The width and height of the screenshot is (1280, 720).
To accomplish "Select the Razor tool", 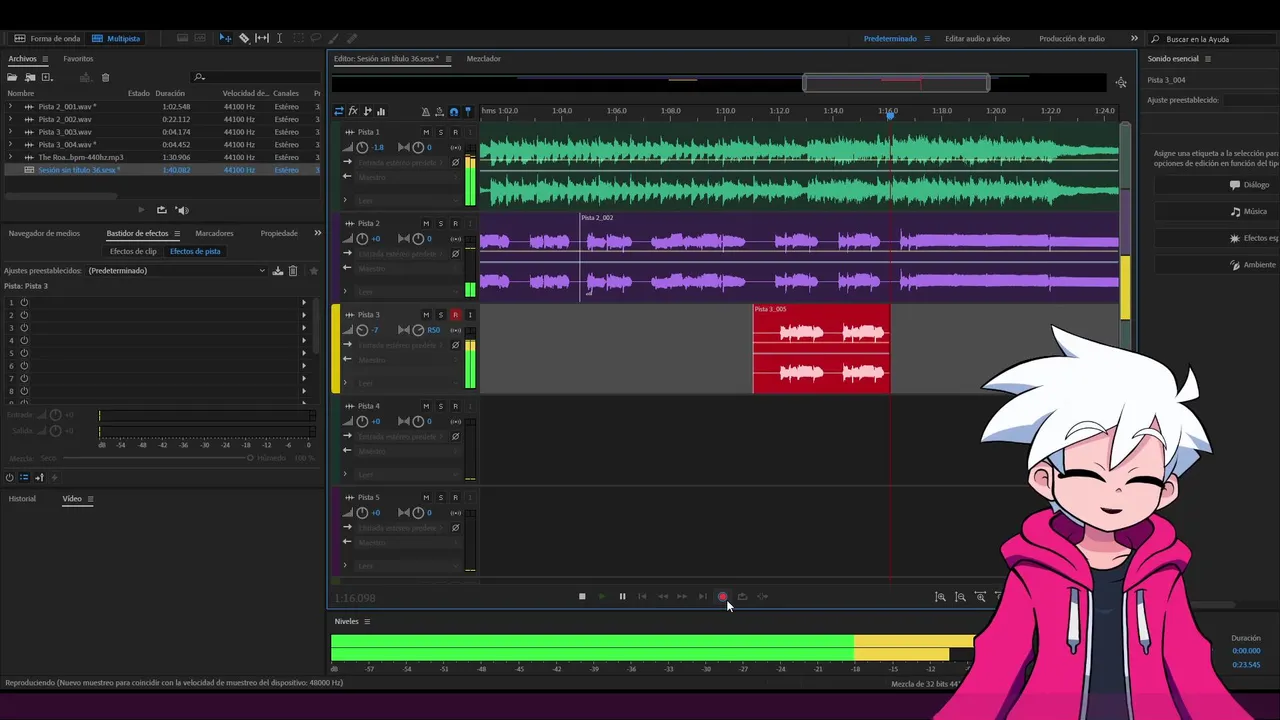I will click(x=243, y=38).
